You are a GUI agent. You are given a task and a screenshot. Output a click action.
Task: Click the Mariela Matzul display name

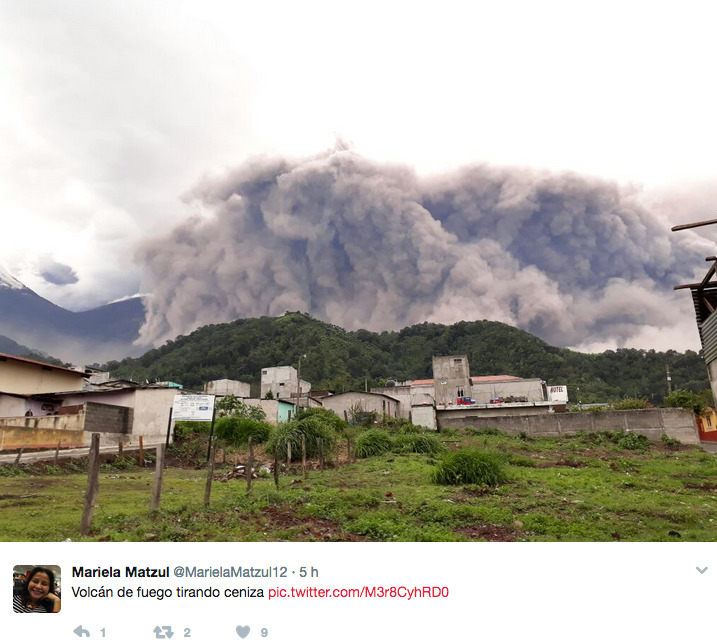[121, 572]
